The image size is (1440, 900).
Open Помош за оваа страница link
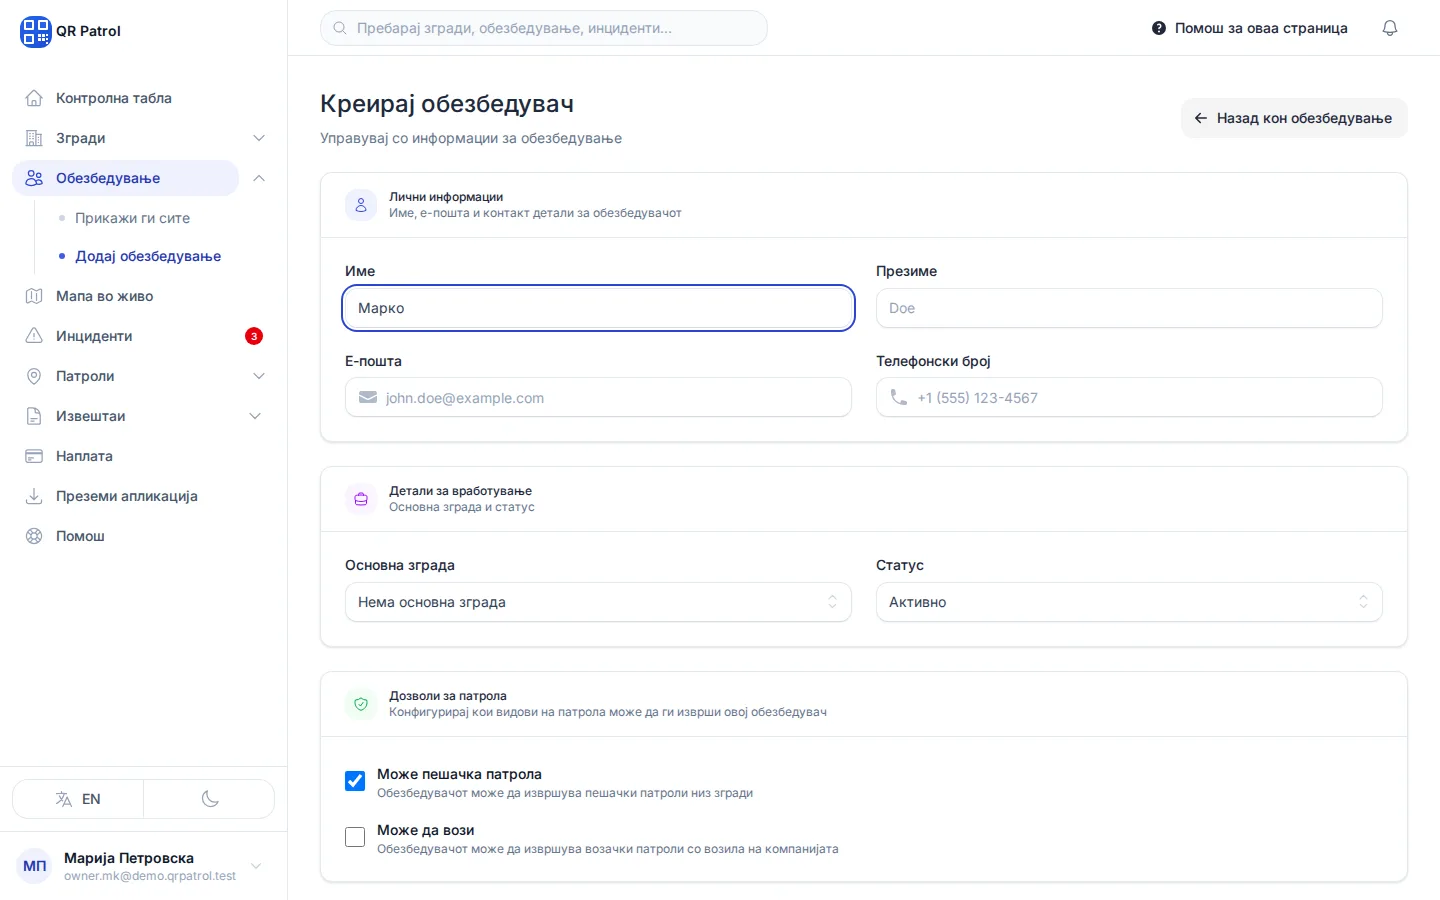pyautogui.click(x=1250, y=28)
